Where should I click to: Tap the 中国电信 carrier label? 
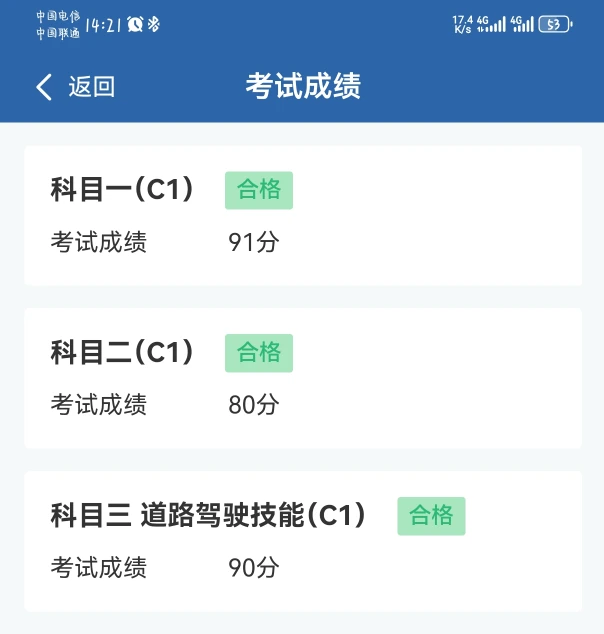click(x=58, y=17)
